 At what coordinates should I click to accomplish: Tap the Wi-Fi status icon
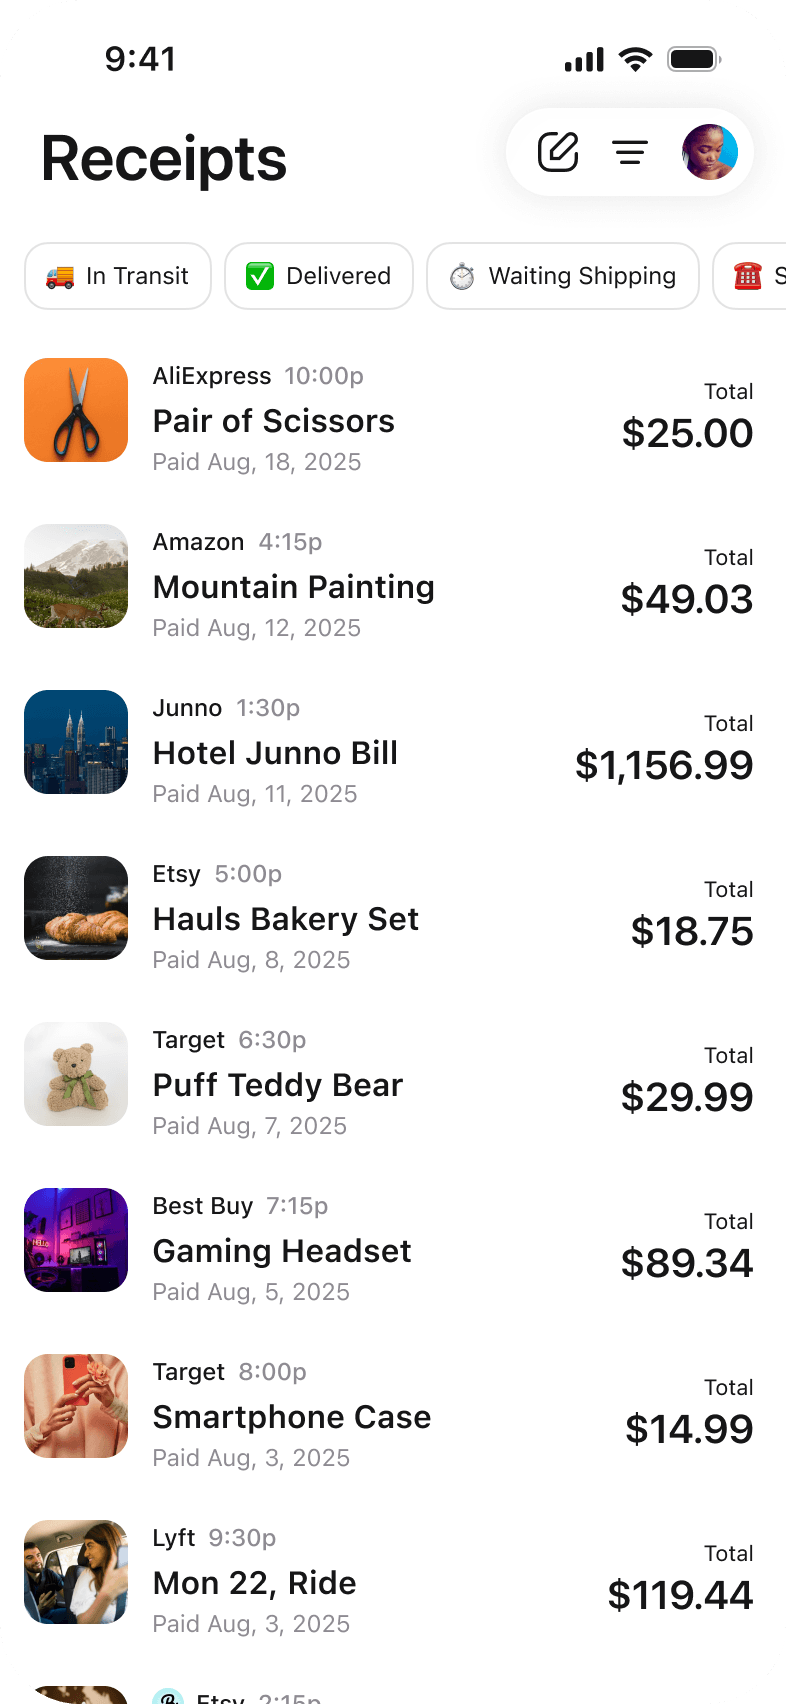click(635, 59)
